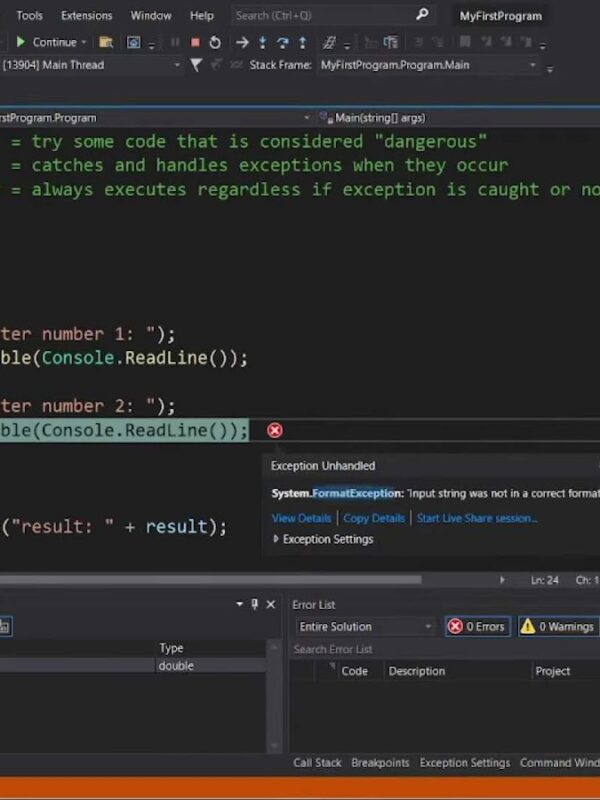Toggle the 0 Warnings filter button

pyautogui.click(x=559, y=627)
